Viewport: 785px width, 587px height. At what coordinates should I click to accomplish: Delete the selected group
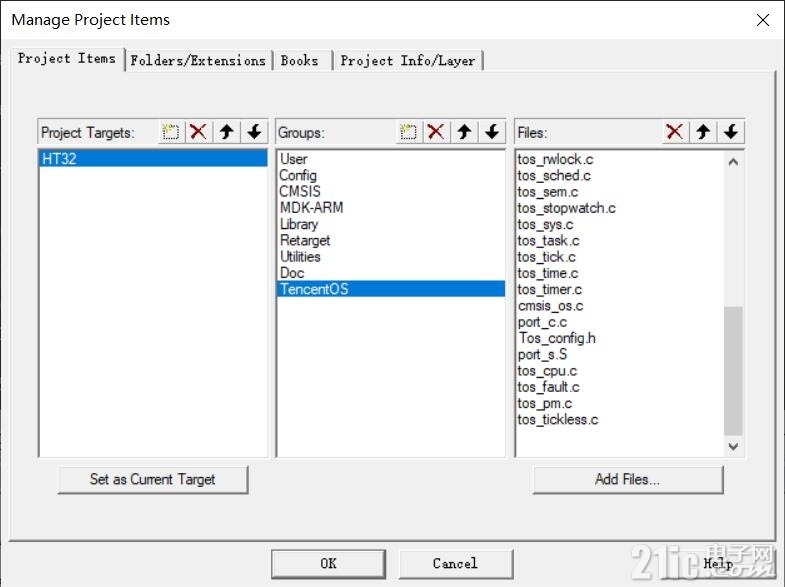436,132
